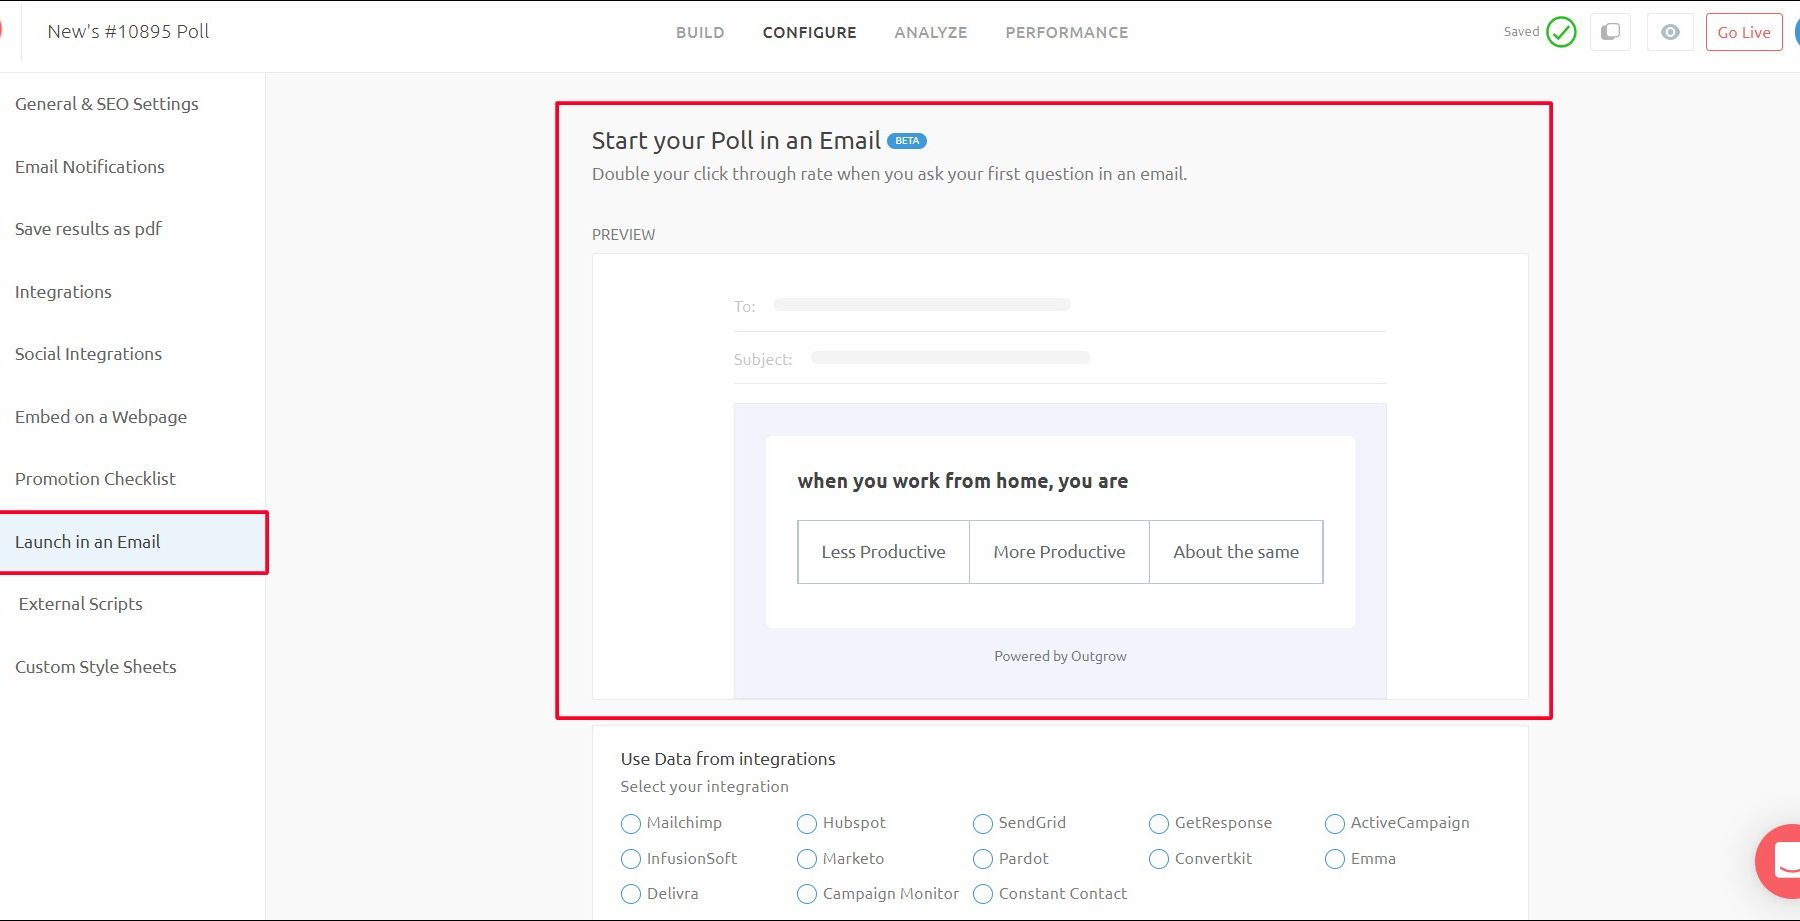Select Constant Contact as the integration
This screenshot has height=921, width=1800.
pos(983,894)
